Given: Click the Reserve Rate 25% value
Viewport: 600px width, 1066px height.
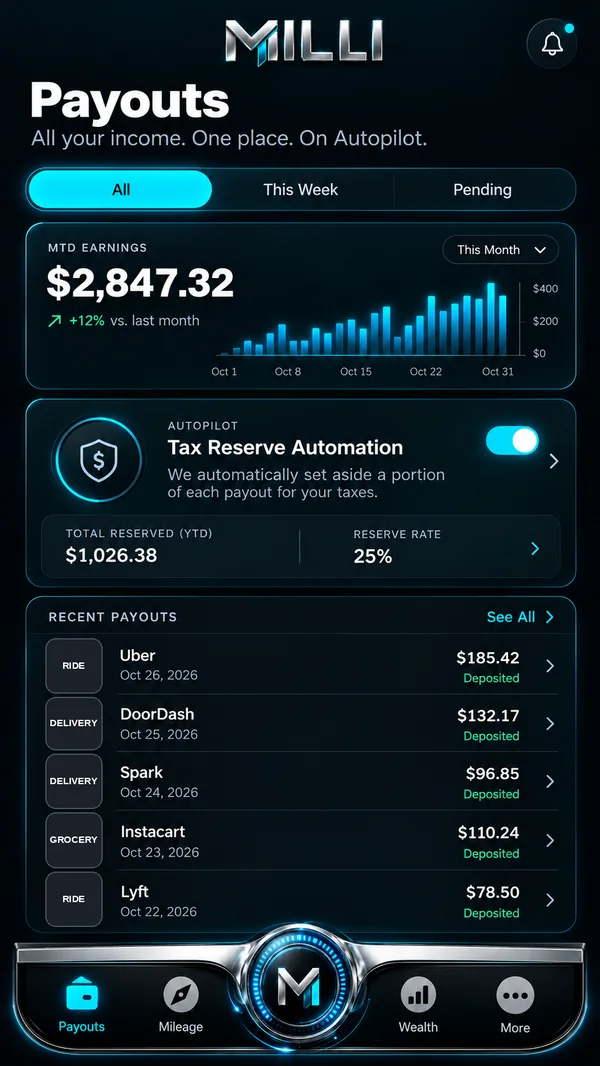Looking at the screenshot, I should click(372, 556).
